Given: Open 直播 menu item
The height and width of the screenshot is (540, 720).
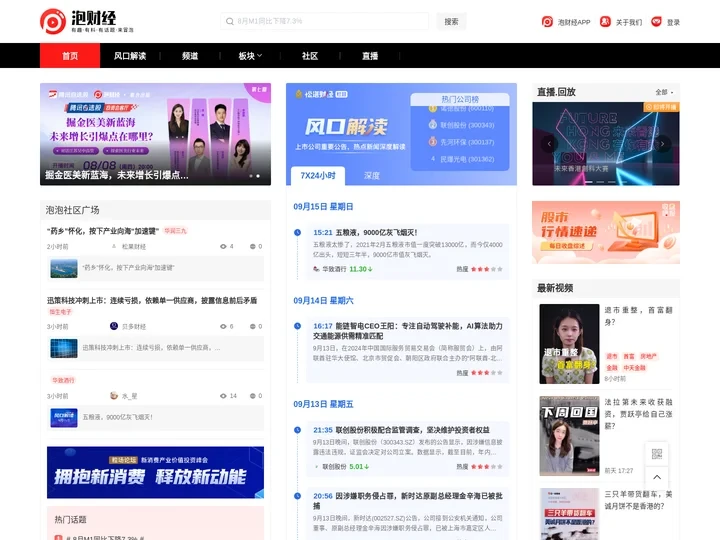Looking at the screenshot, I should 370,56.
